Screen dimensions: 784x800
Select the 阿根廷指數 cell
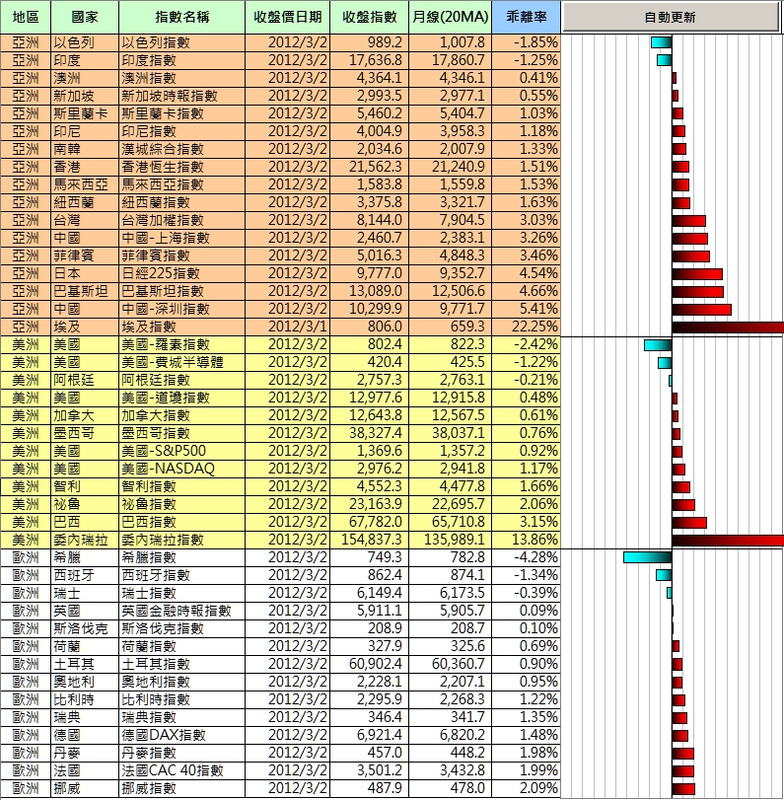pos(182,380)
